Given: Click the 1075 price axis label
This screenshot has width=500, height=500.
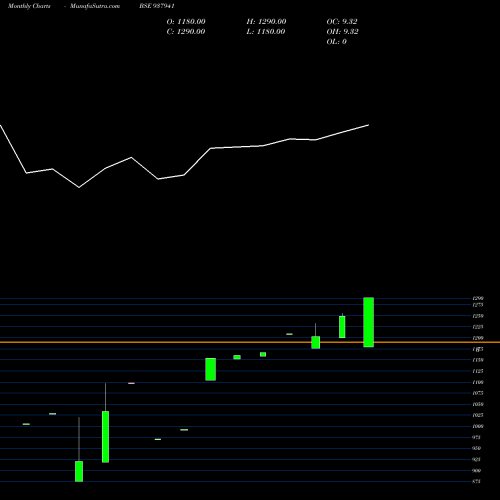Looking at the screenshot, I should click(x=478, y=393).
